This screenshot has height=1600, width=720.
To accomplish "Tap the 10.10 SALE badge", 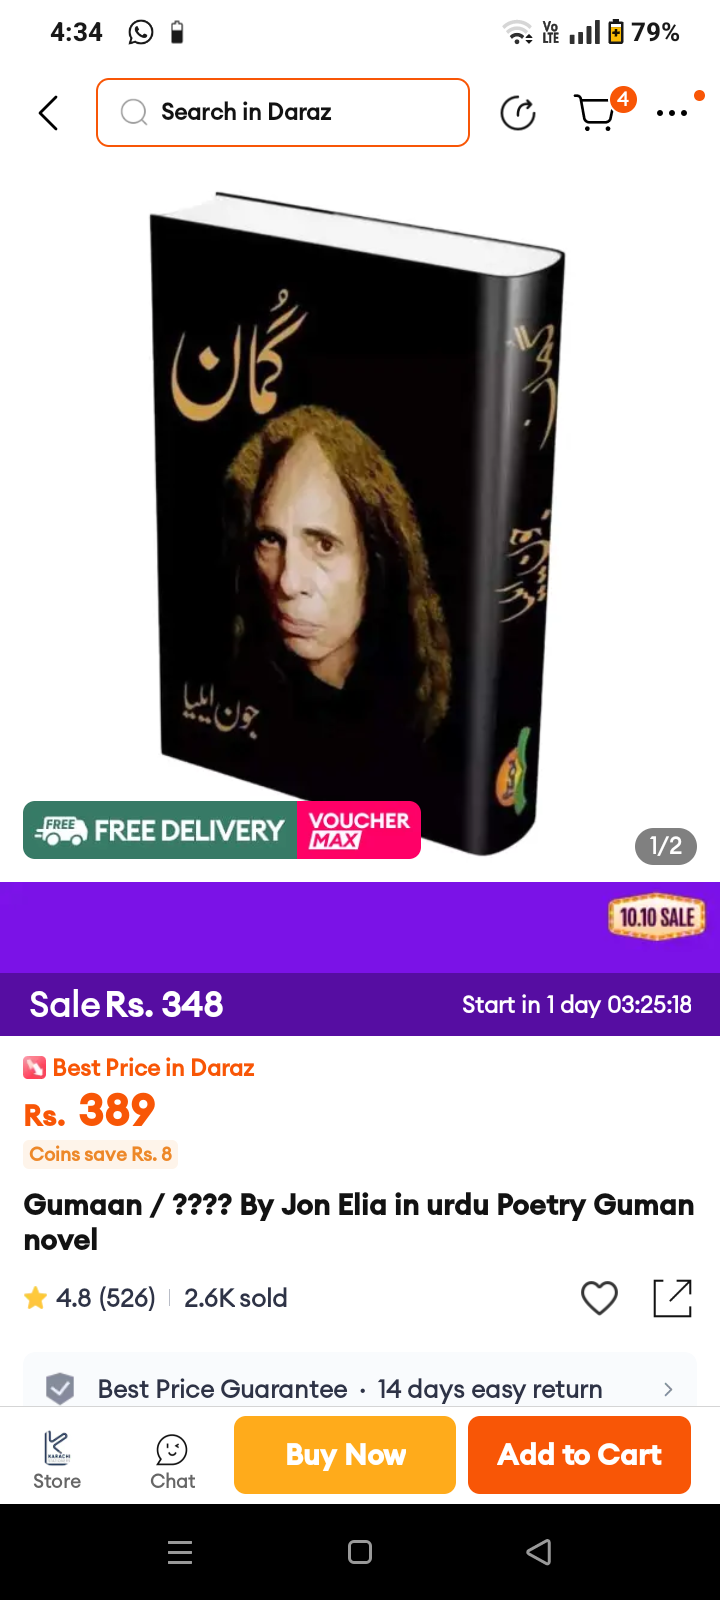I will [x=657, y=916].
